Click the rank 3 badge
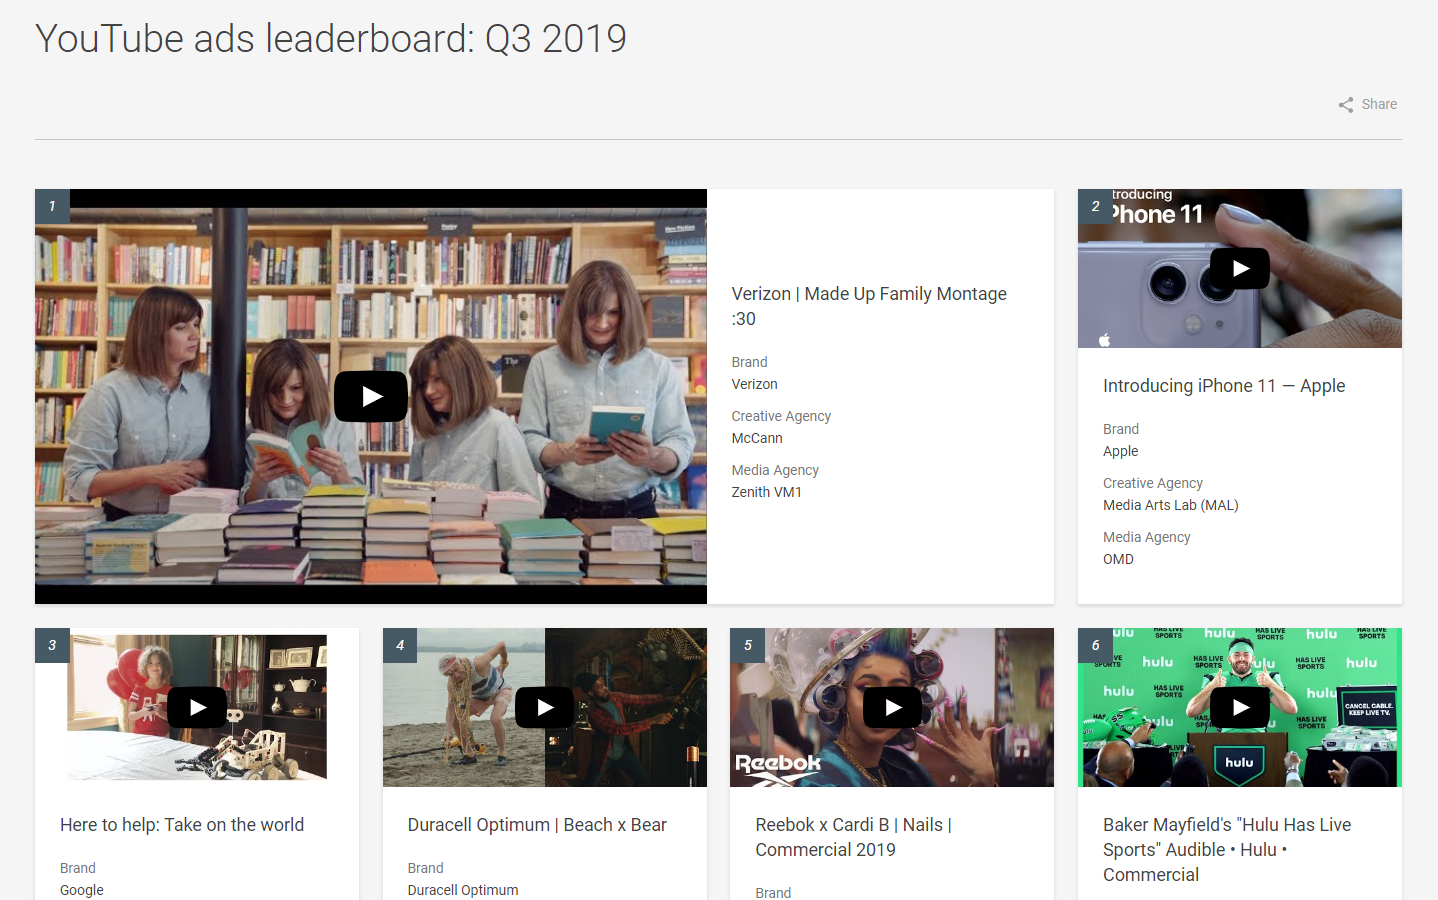1438x900 pixels. (x=52, y=645)
